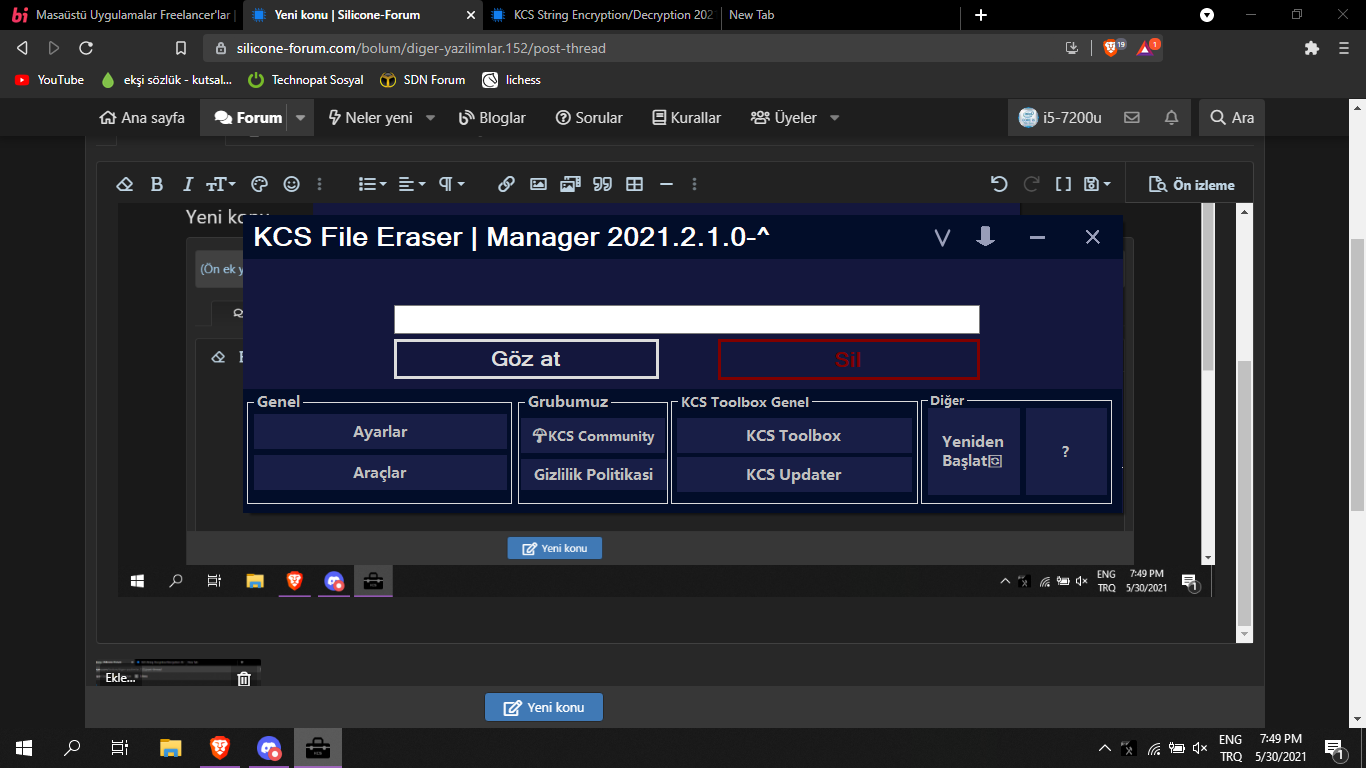
Task: Open the browser extensions puzzle icon
Action: coord(1312,48)
